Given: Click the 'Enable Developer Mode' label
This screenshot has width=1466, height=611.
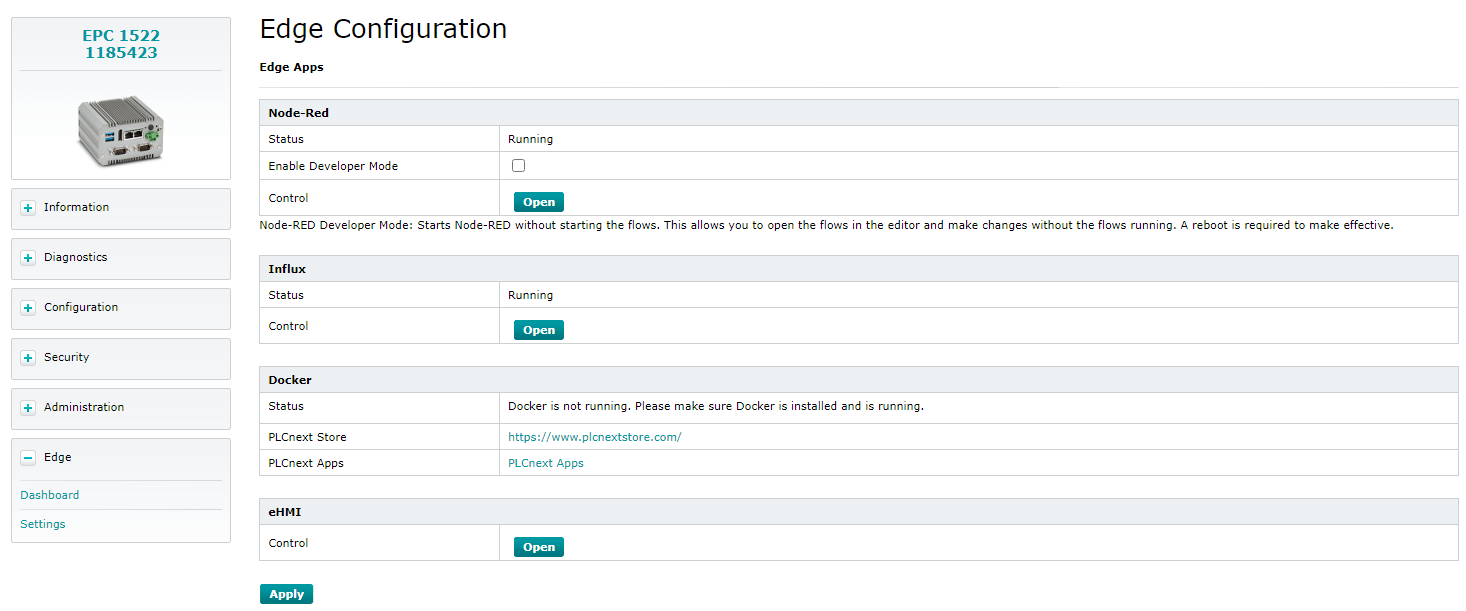Looking at the screenshot, I should pos(333,166).
